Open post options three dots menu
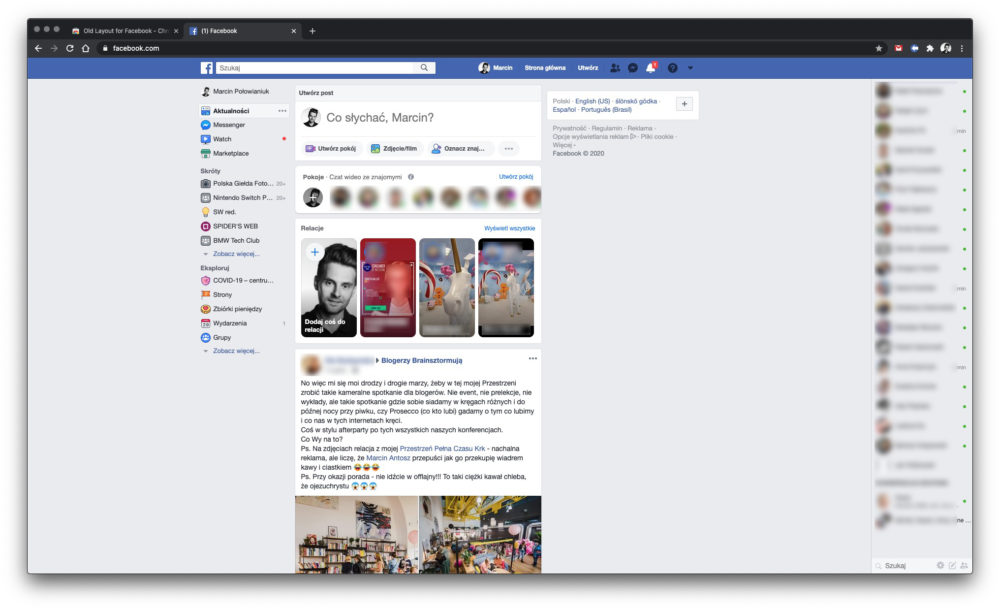The height and width of the screenshot is (610, 1000). (533, 359)
